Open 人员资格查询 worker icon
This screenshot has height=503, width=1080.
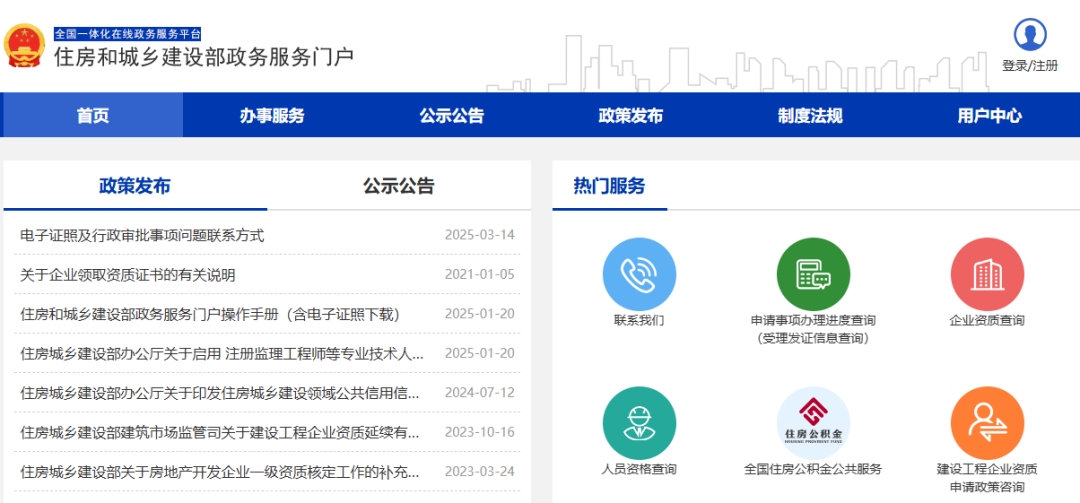639,423
